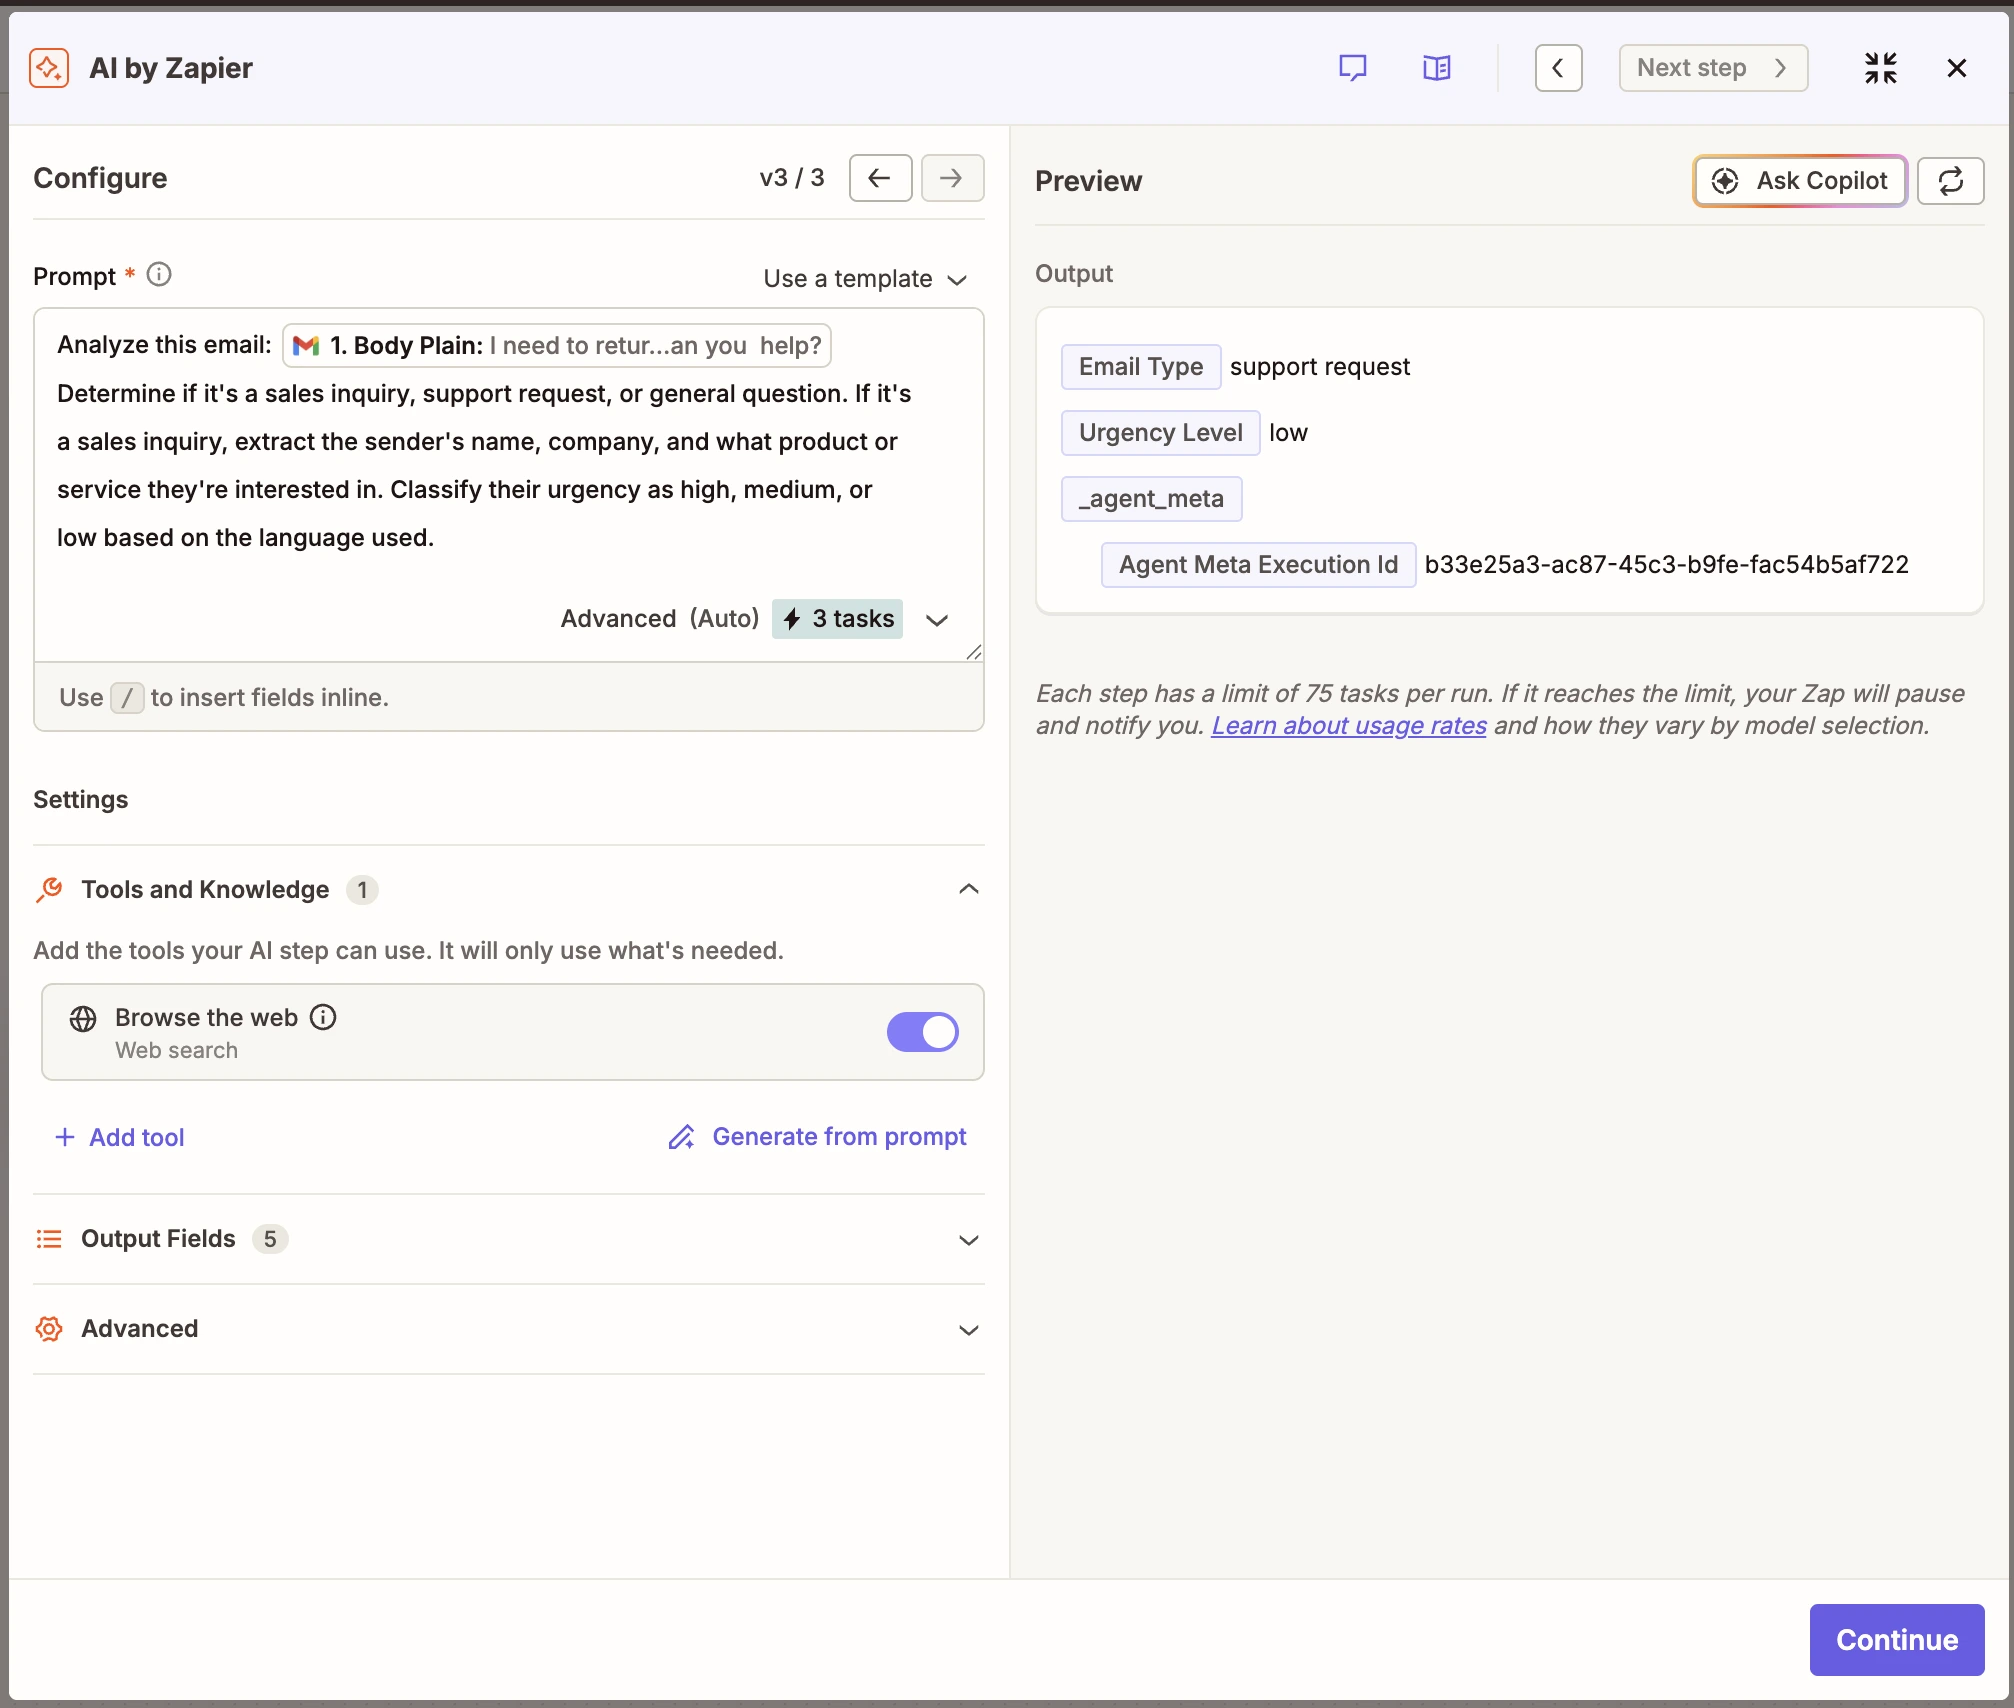Click the slash key hint badge

tap(127, 697)
